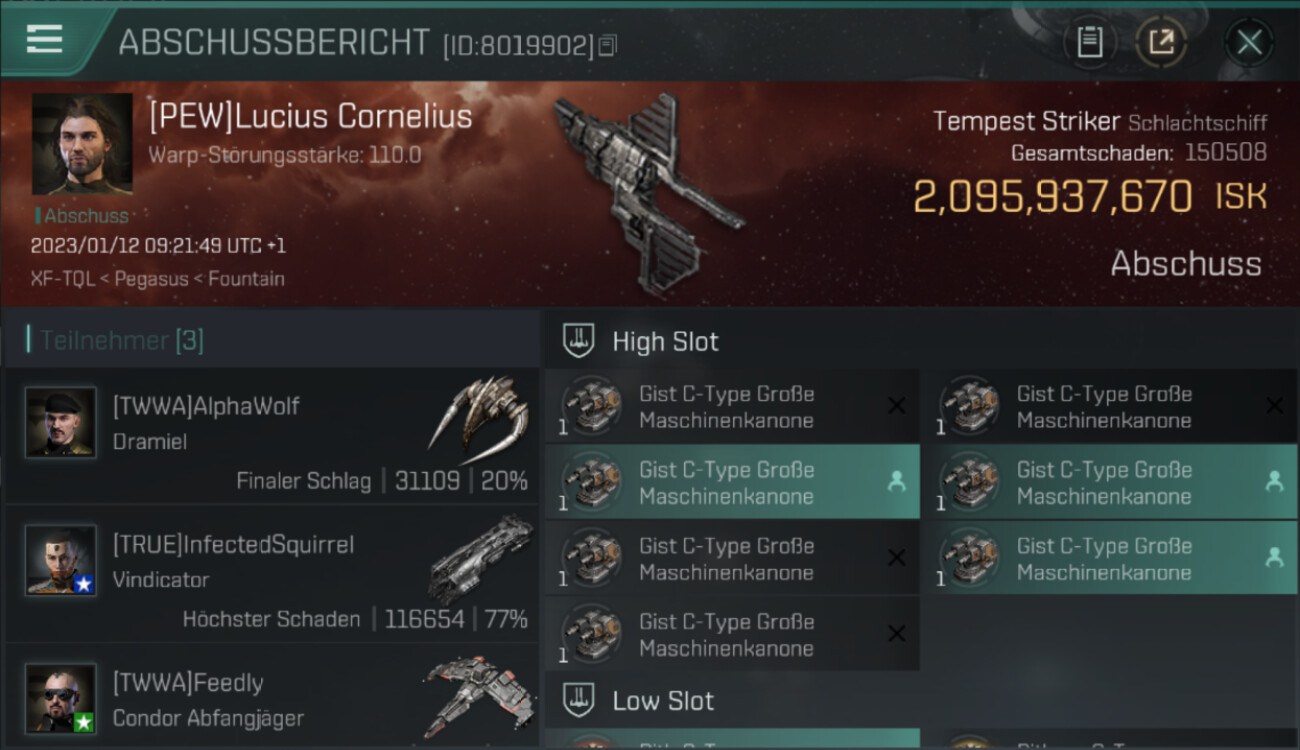Click the last left-column Maschinenkanone entry

(732, 634)
